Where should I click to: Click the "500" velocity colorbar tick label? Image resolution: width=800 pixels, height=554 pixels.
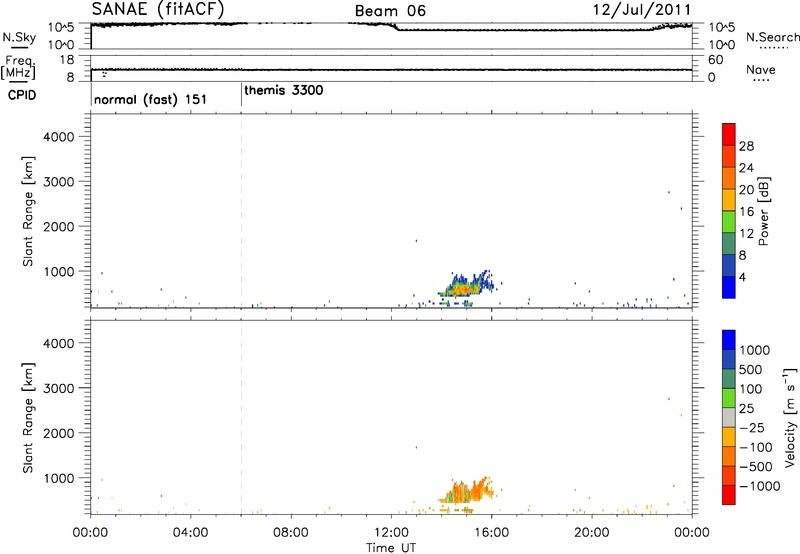pos(751,370)
